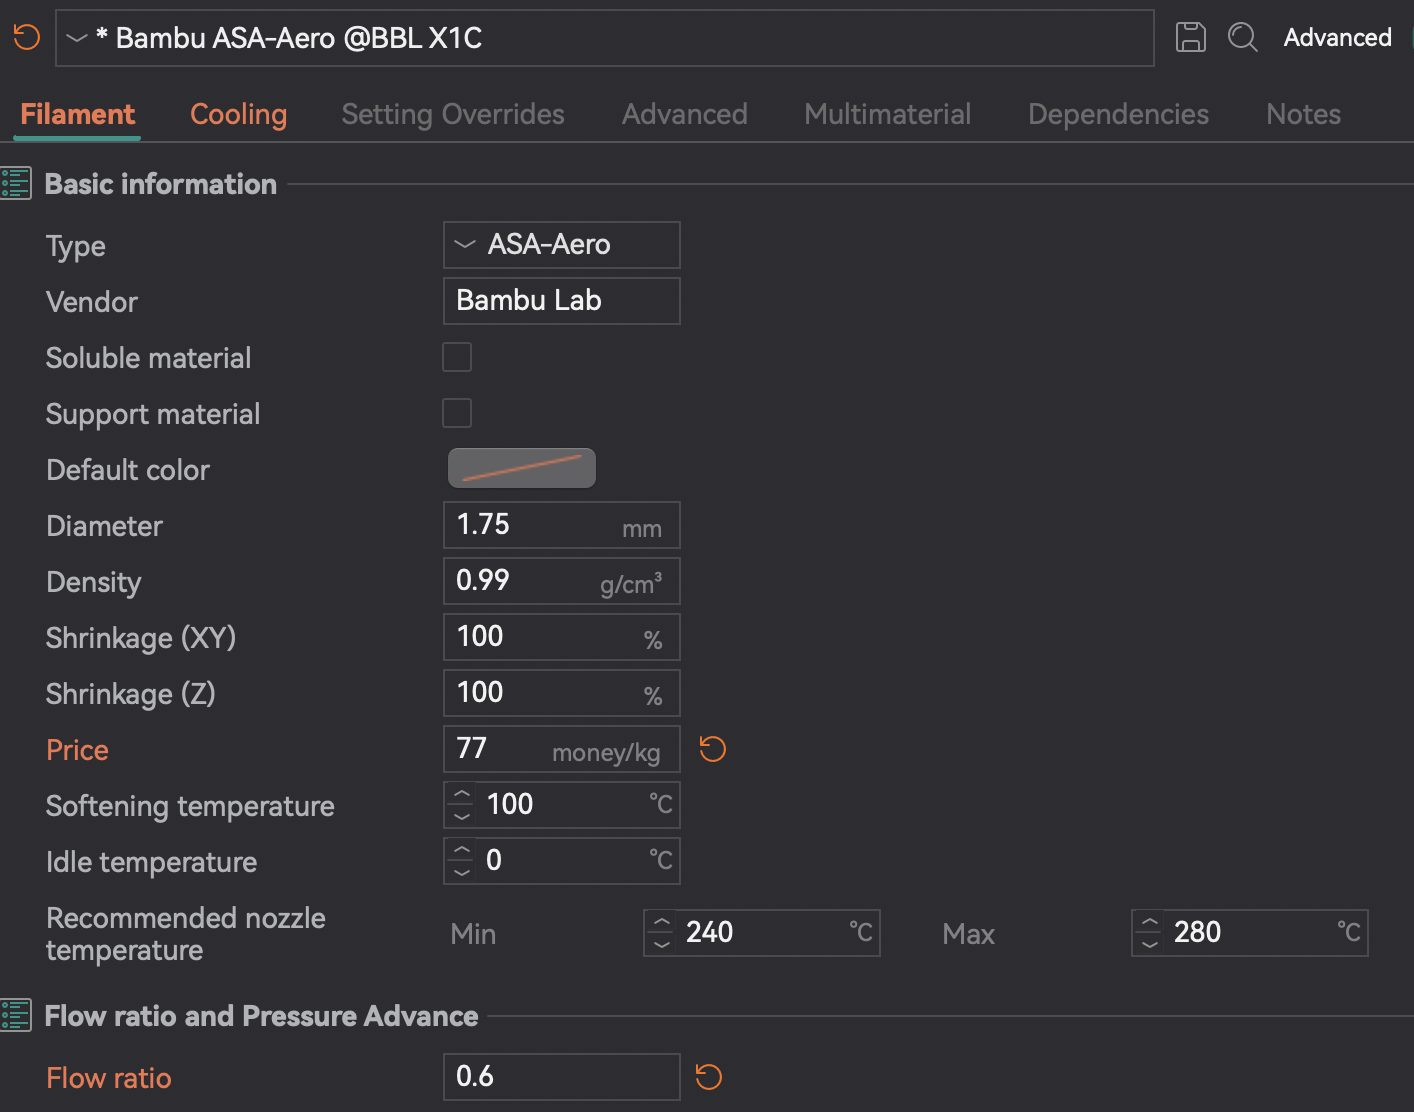Click the Recommended nozzle temperature label
1414x1112 pixels.
pos(186,934)
